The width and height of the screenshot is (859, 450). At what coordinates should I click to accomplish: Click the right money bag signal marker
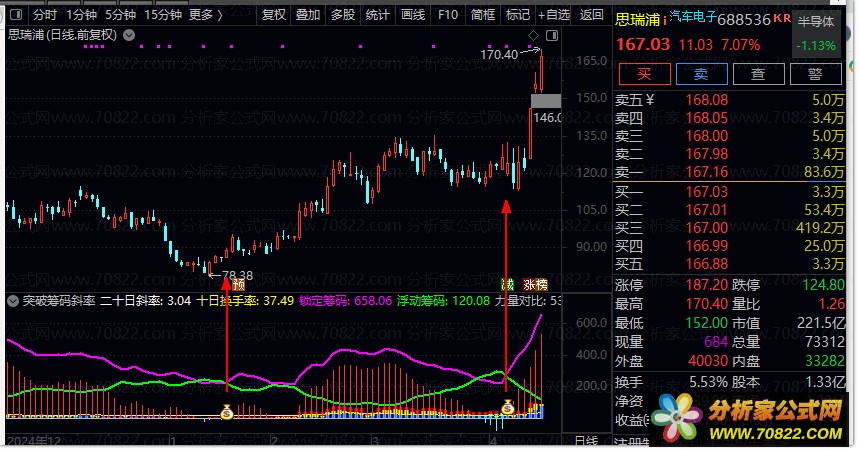click(508, 408)
